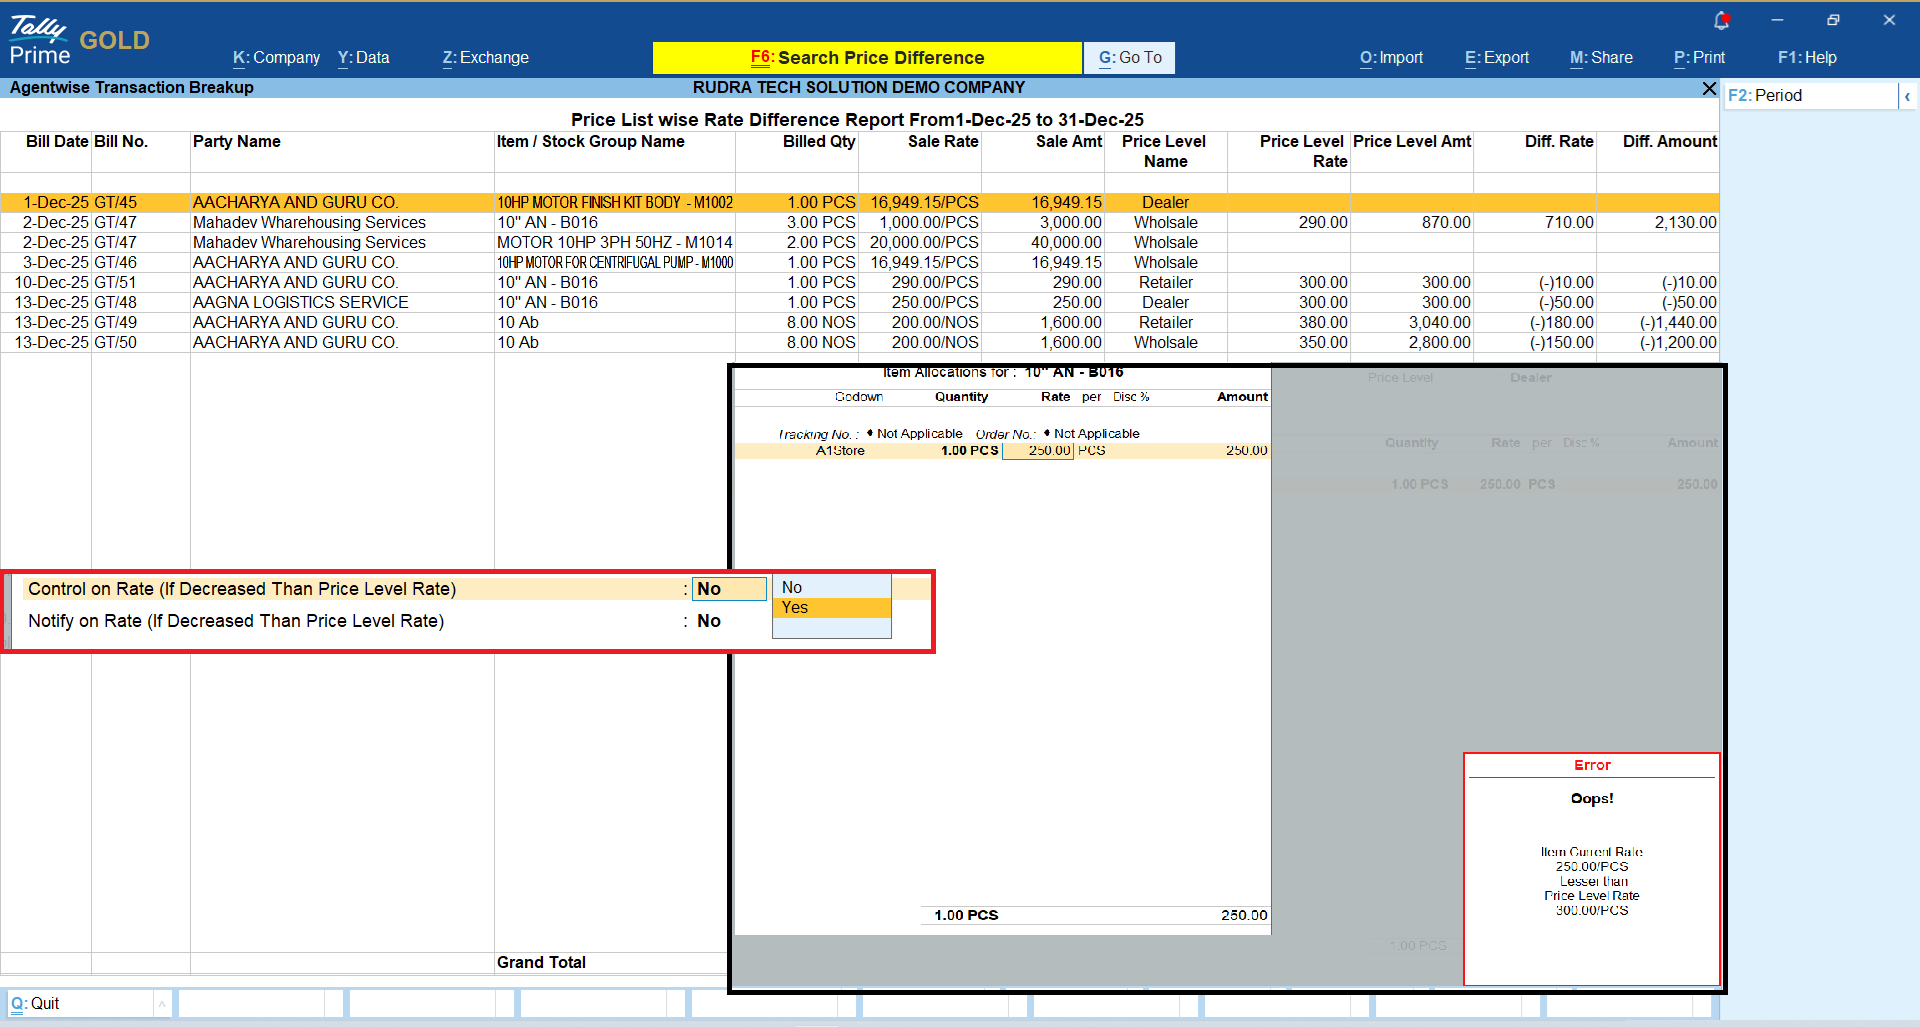Open the K: Company menu
The image size is (1920, 1027).
(x=276, y=58)
